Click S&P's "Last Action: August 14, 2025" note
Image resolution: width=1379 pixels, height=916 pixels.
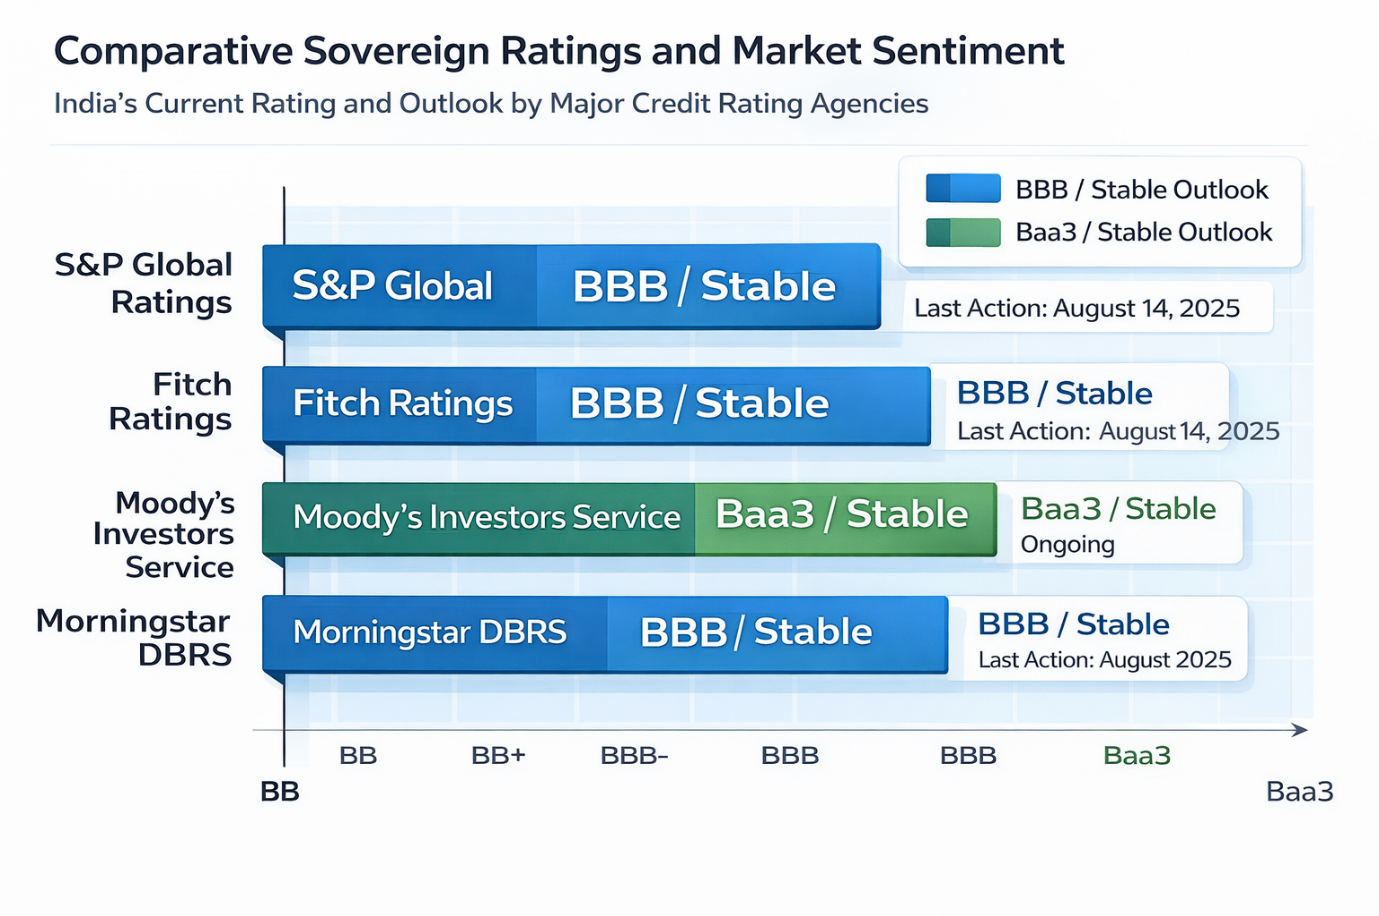(x=1077, y=308)
